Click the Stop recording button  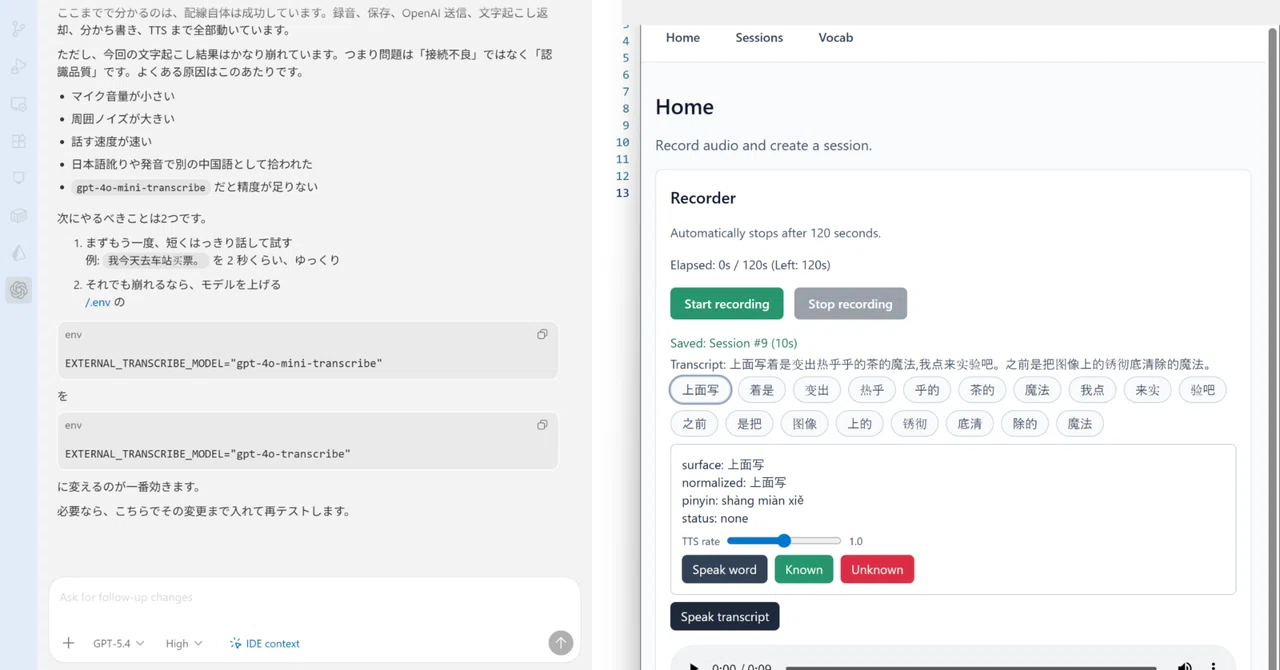click(850, 304)
